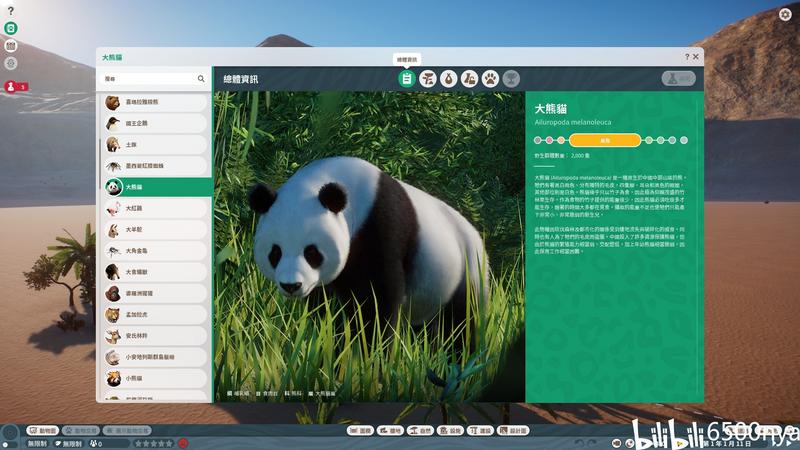Select the orangutan entry in the list
800x450 pixels.
pyautogui.click(x=156, y=293)
